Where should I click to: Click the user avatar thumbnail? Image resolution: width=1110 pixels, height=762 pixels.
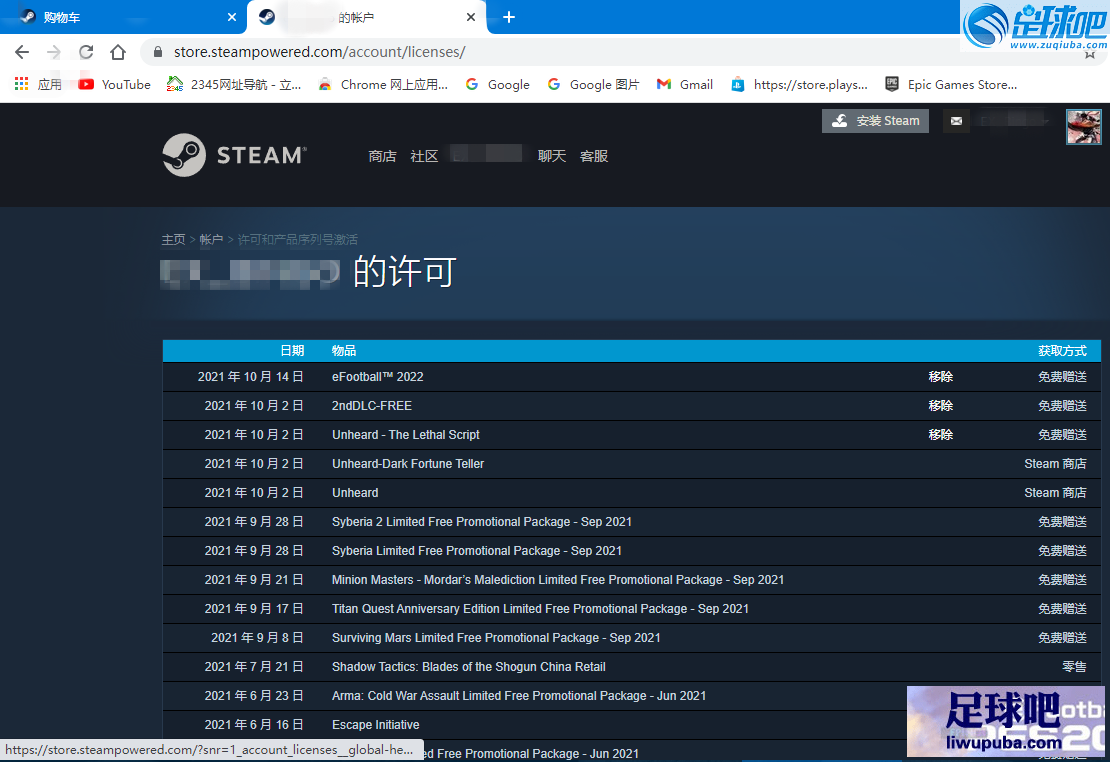click(x=1084, y=127)
